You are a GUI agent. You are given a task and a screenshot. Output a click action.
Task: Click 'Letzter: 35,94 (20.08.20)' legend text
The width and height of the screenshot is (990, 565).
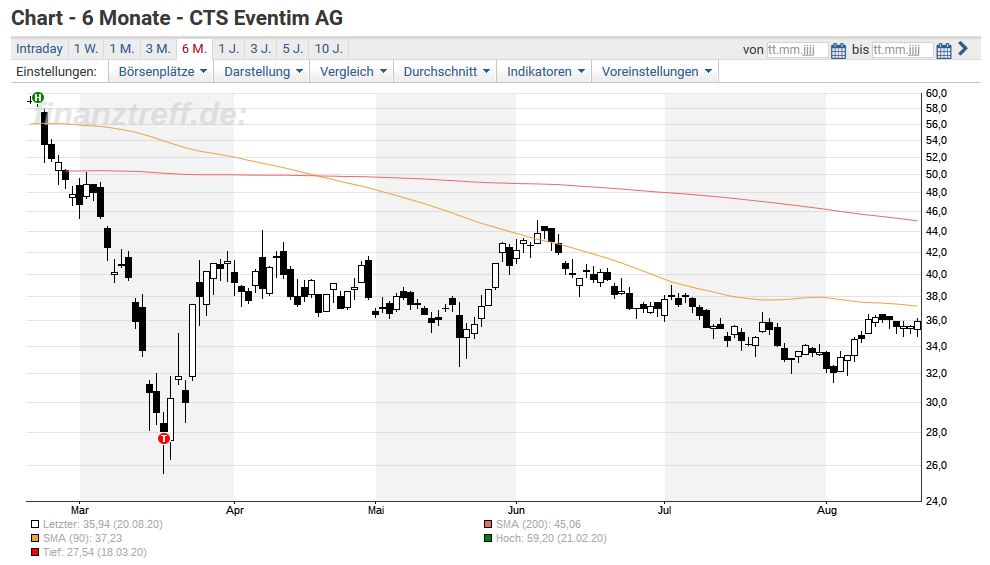(103, 524)
